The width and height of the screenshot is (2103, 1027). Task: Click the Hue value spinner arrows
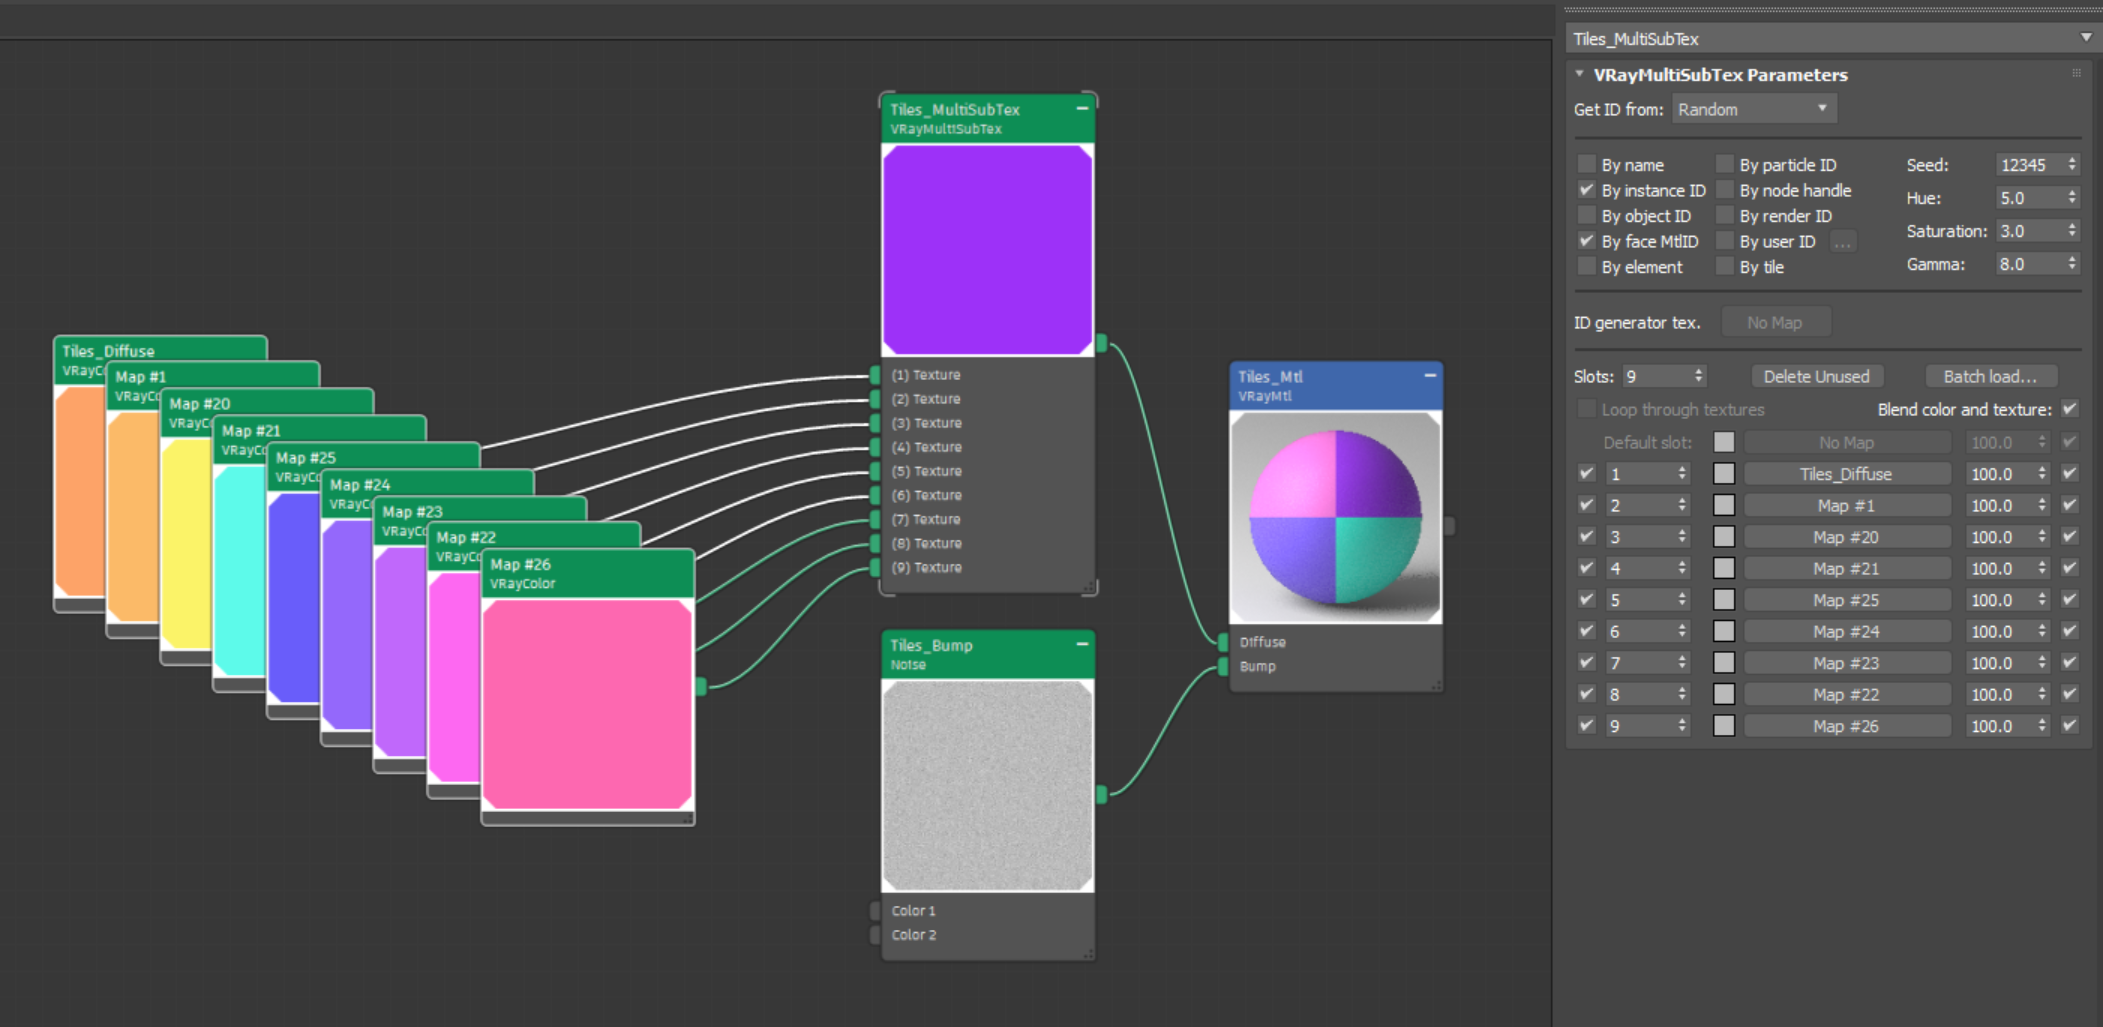[x=2072, y=198]
